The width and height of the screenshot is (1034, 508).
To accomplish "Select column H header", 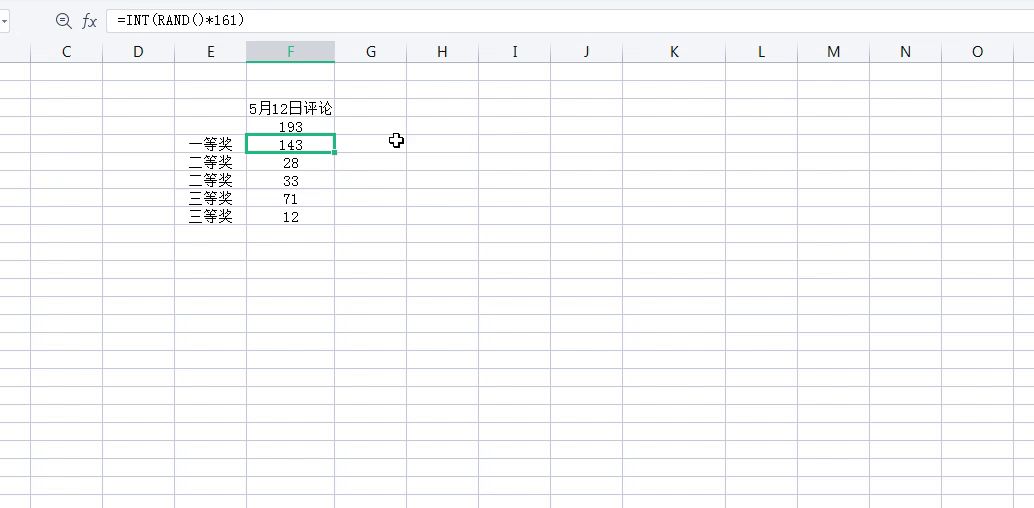I will tap(442, 52).
